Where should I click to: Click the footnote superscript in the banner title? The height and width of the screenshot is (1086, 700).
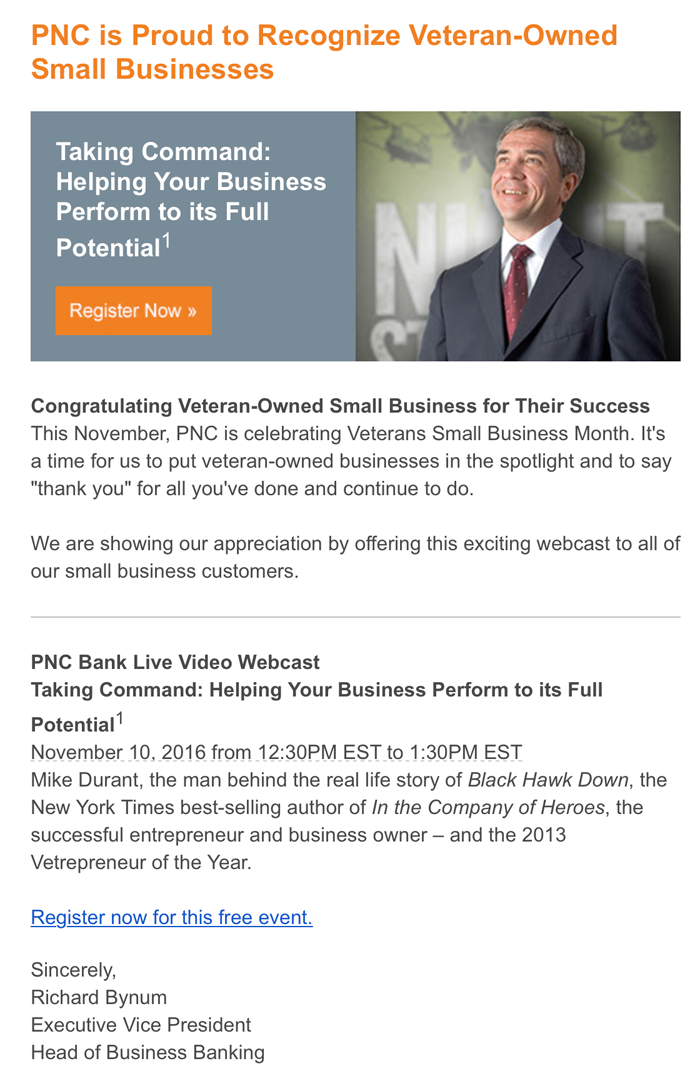167,240
